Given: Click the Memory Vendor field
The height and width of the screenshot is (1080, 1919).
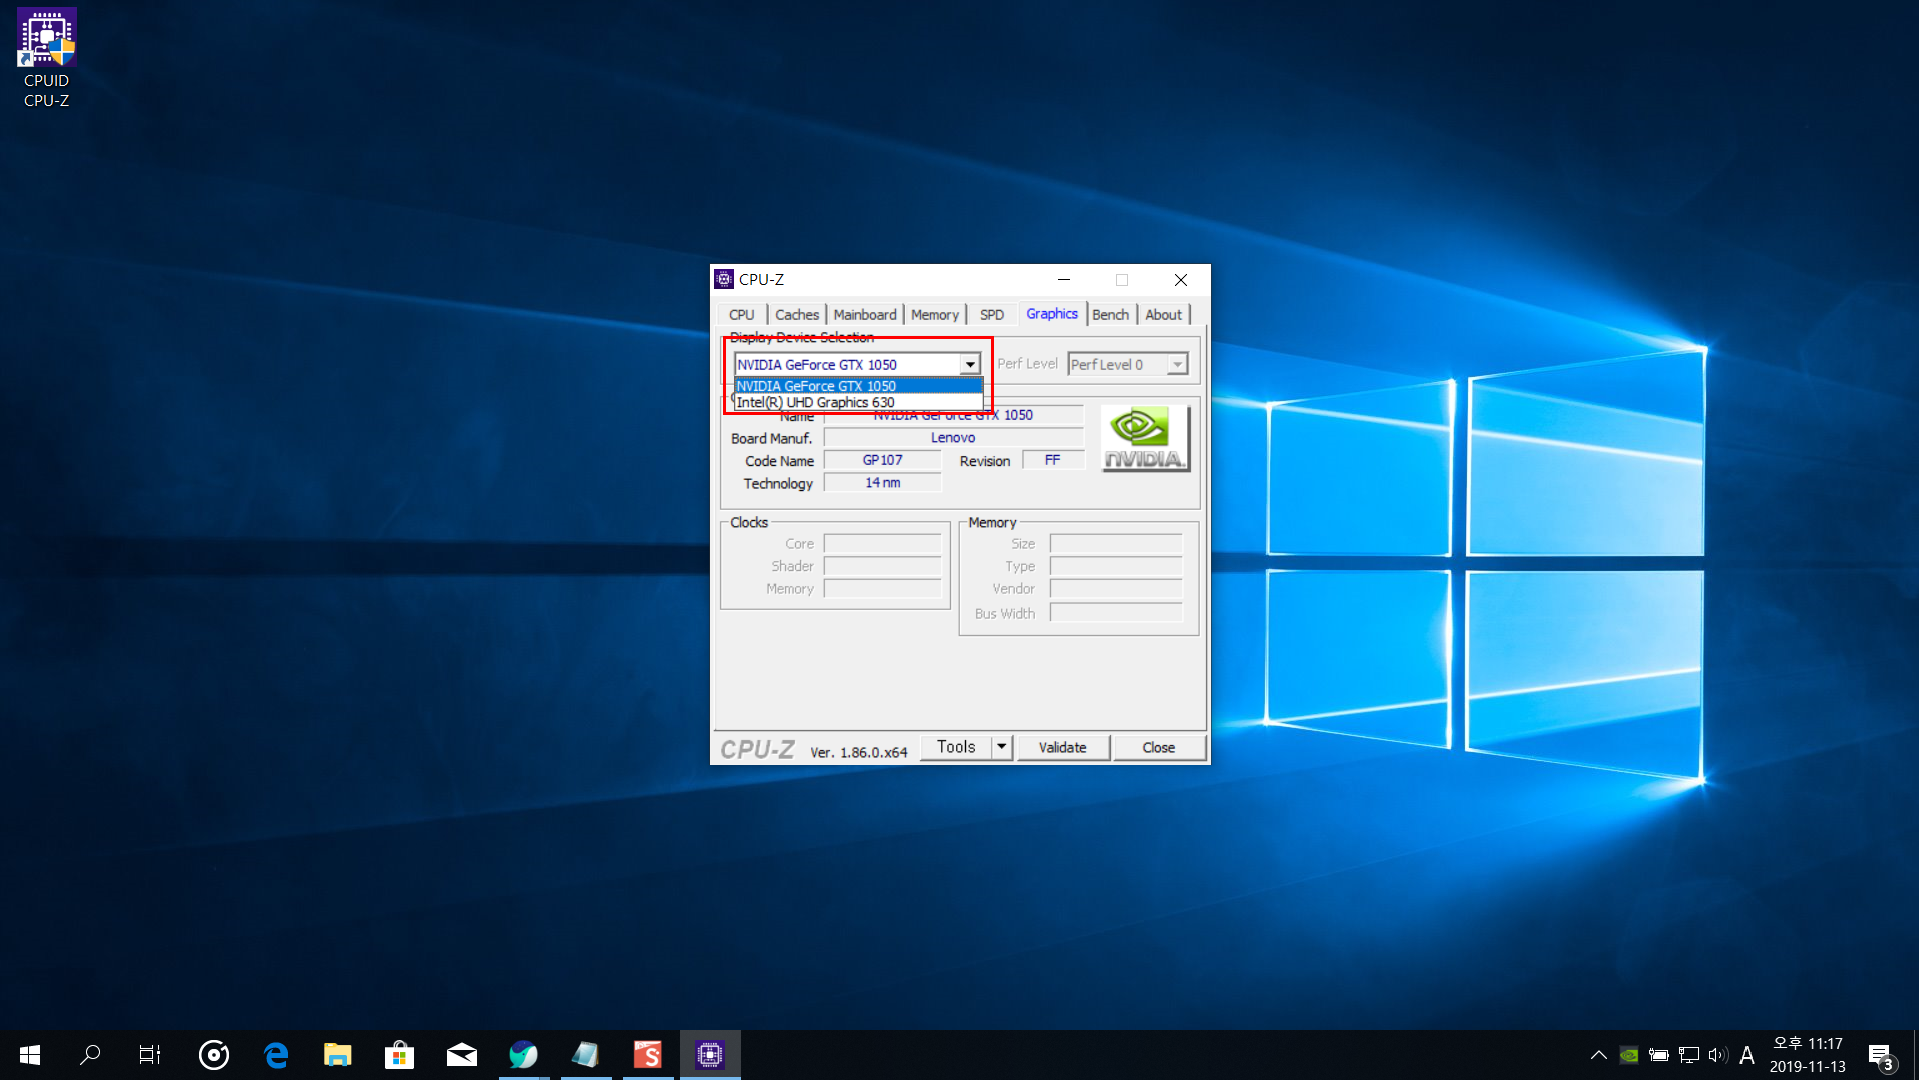Looking at the screenshot, I should (x=1116, y=589).
